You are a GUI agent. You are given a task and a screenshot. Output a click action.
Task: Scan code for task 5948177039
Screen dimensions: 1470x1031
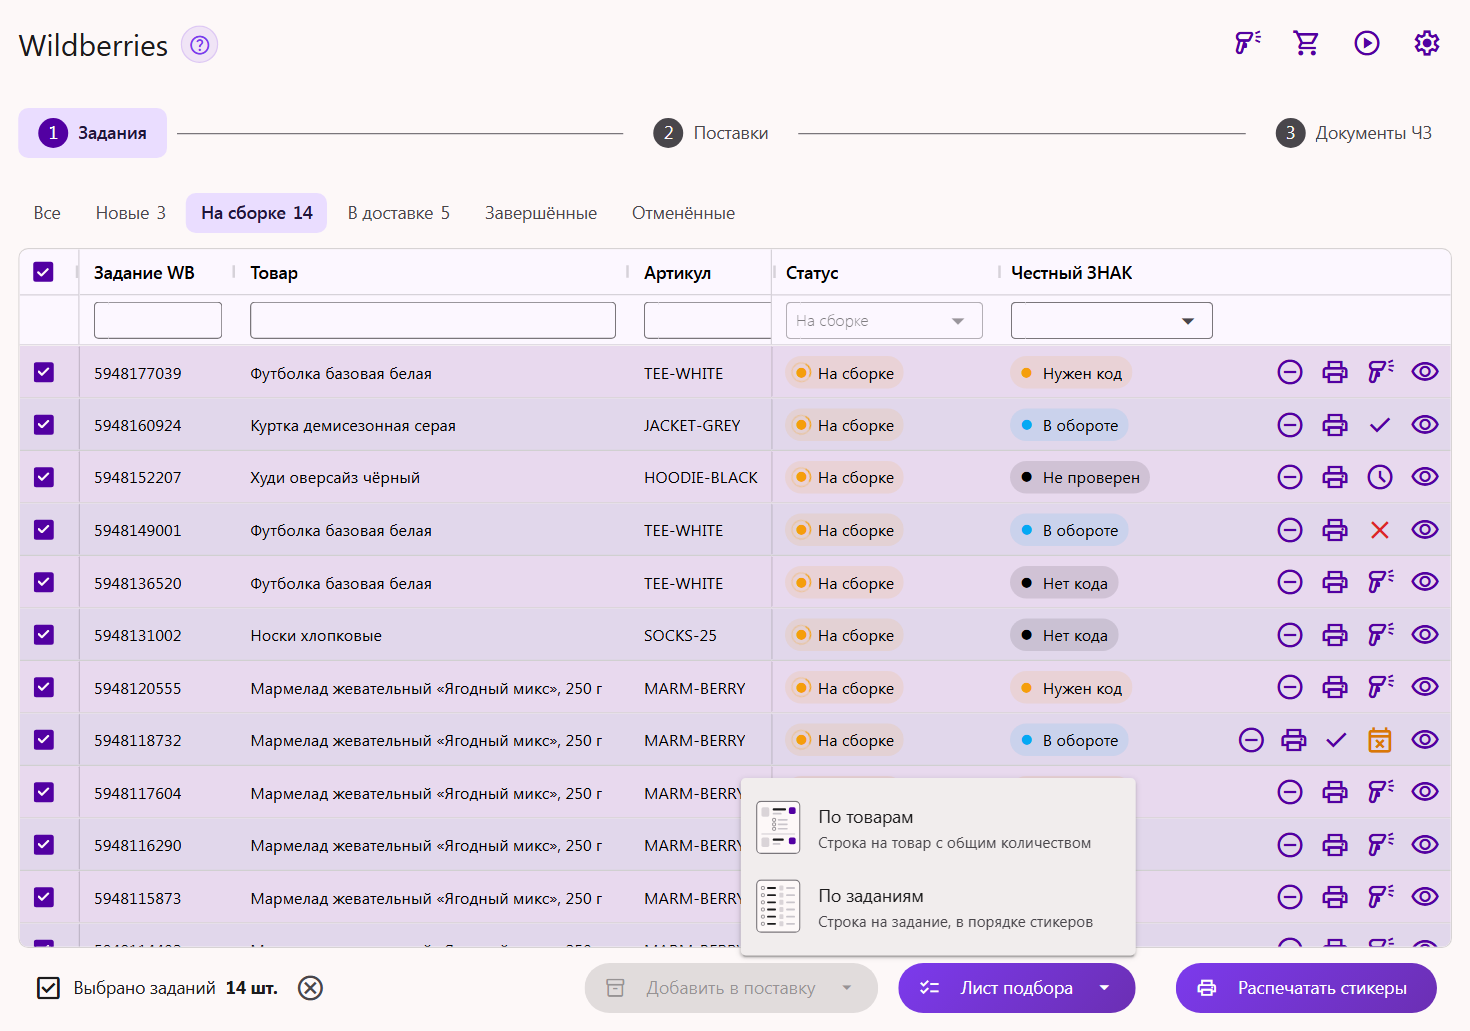1380,372
